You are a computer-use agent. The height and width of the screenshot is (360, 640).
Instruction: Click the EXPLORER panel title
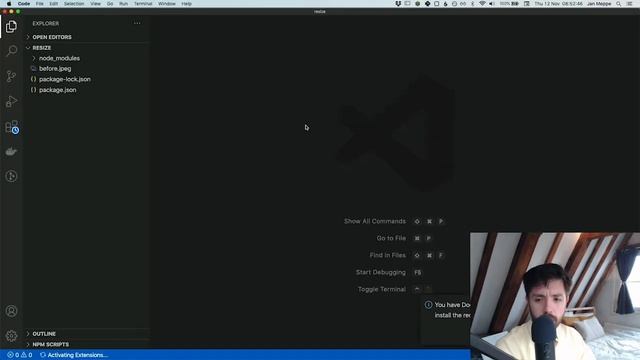tap(46, 23)
